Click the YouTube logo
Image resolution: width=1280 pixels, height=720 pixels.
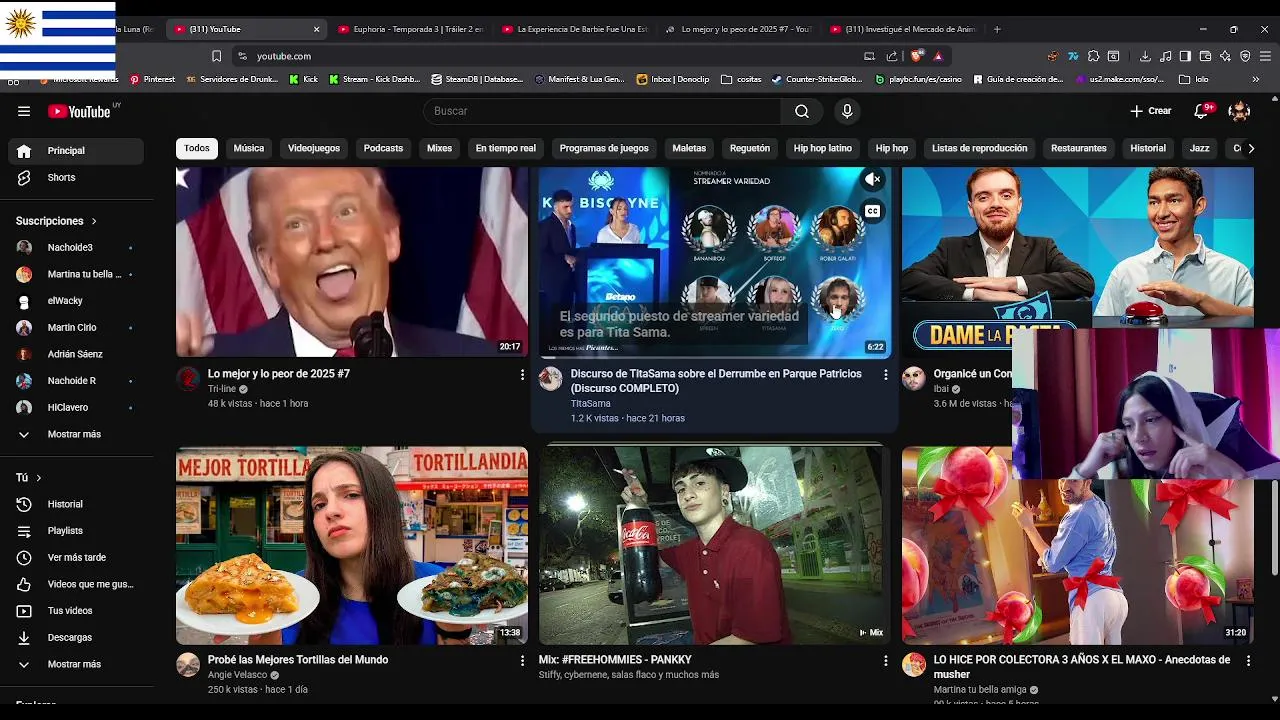click(79, 111)
